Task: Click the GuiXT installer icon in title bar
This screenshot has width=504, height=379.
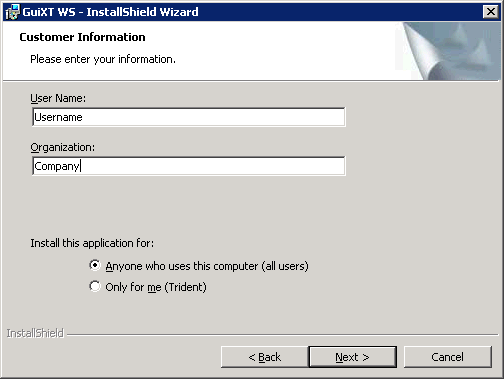Action: click(12, 12)
